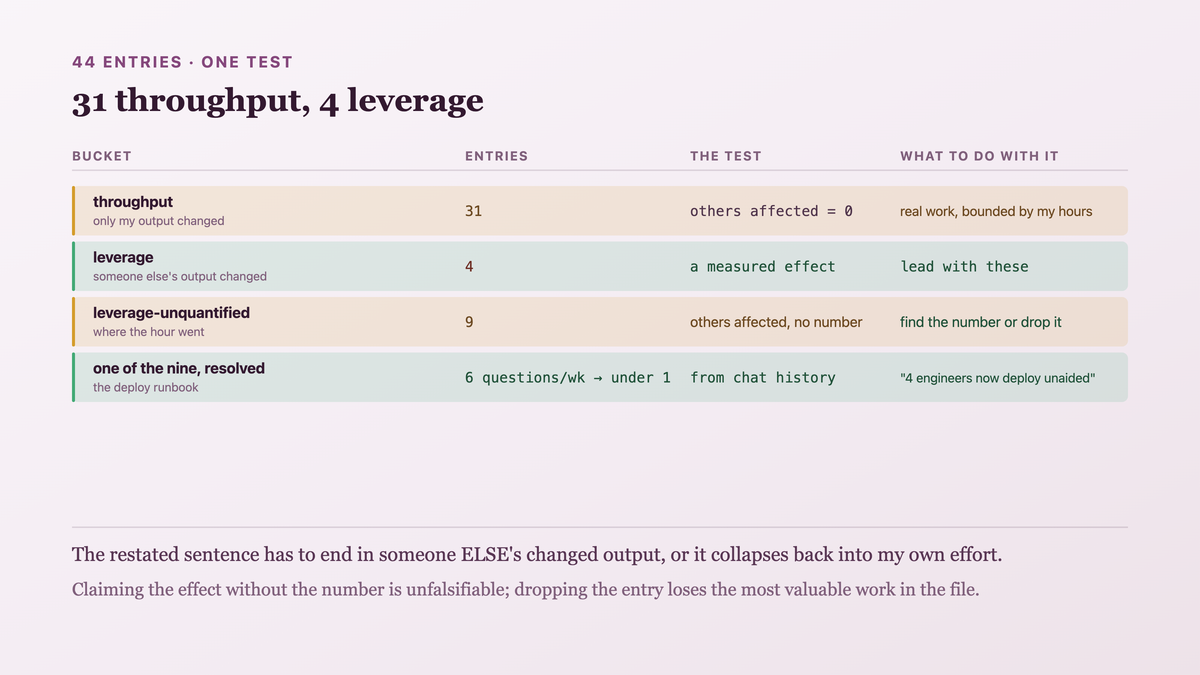Image resolution: width=1200 pixels, height=675 pixels.
Task: Click "find the number or drop it"
Action: (x=981, y=322)
